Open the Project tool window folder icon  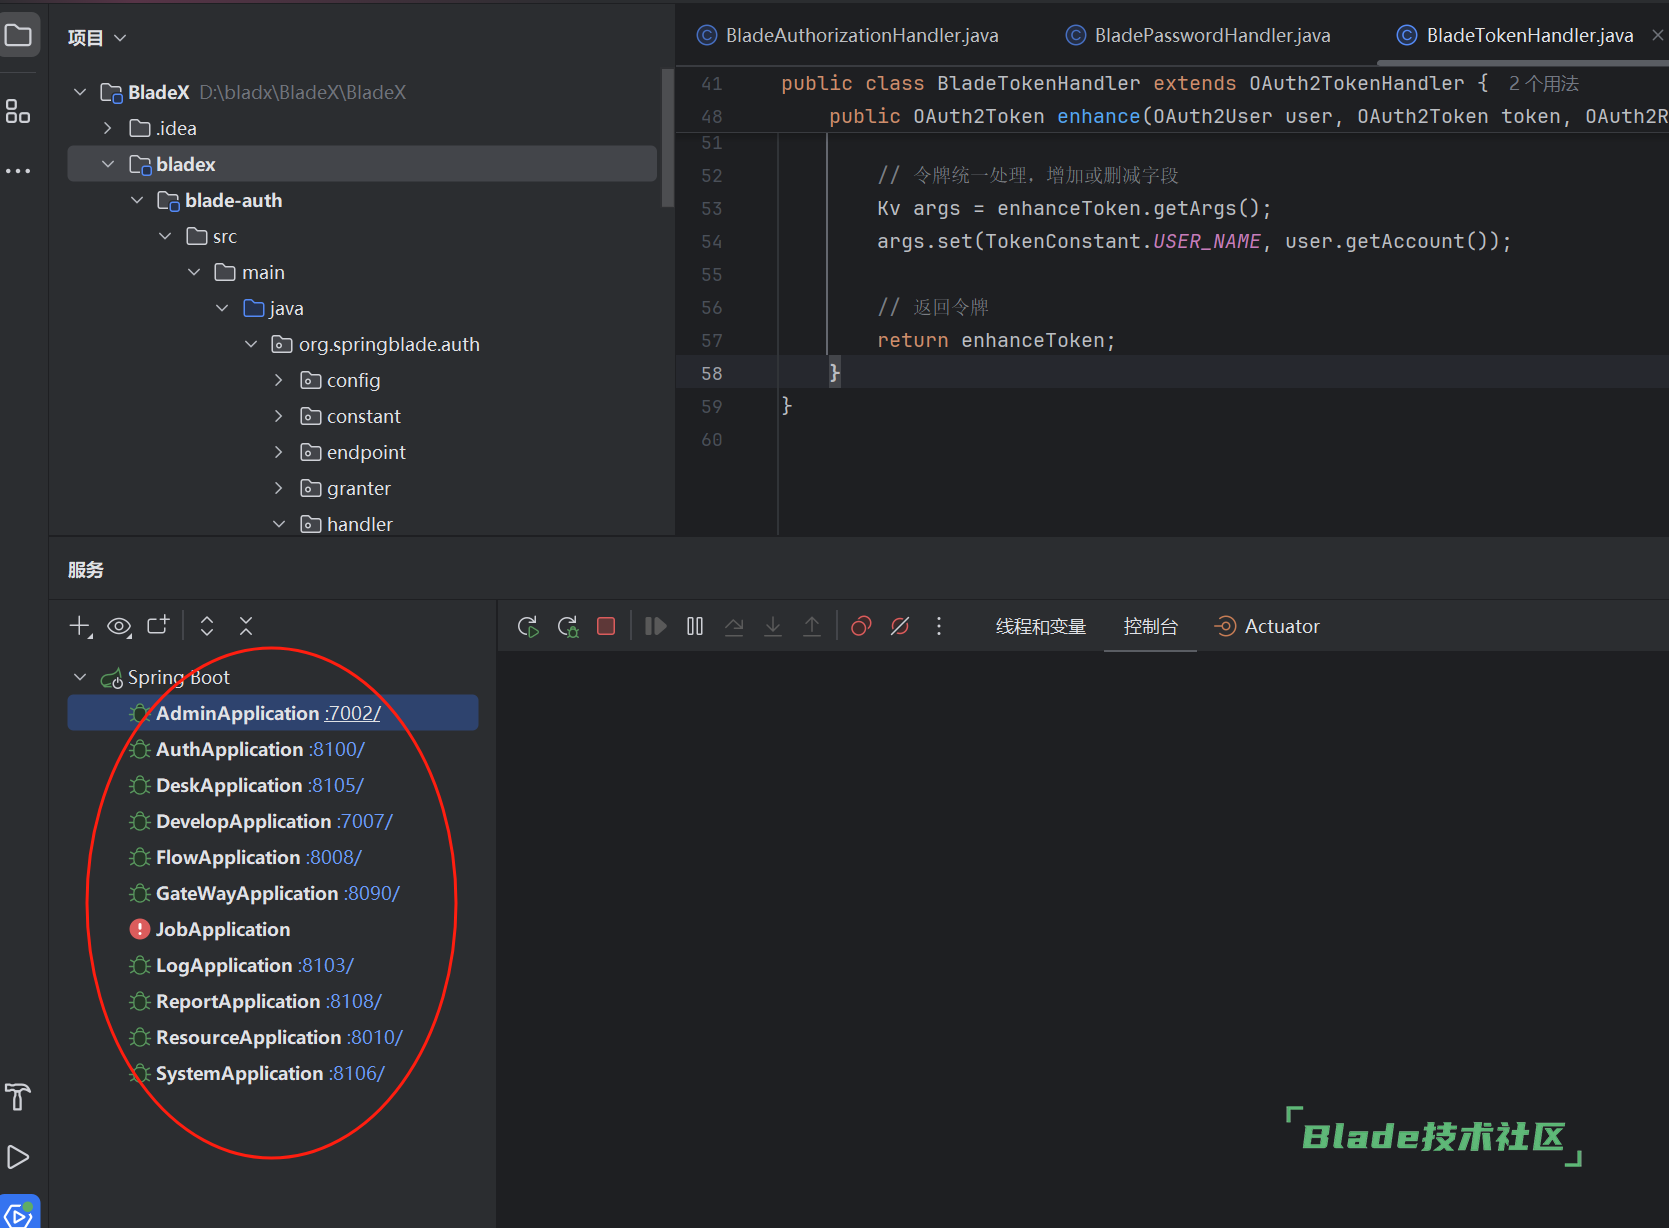(x=19, y=36)
